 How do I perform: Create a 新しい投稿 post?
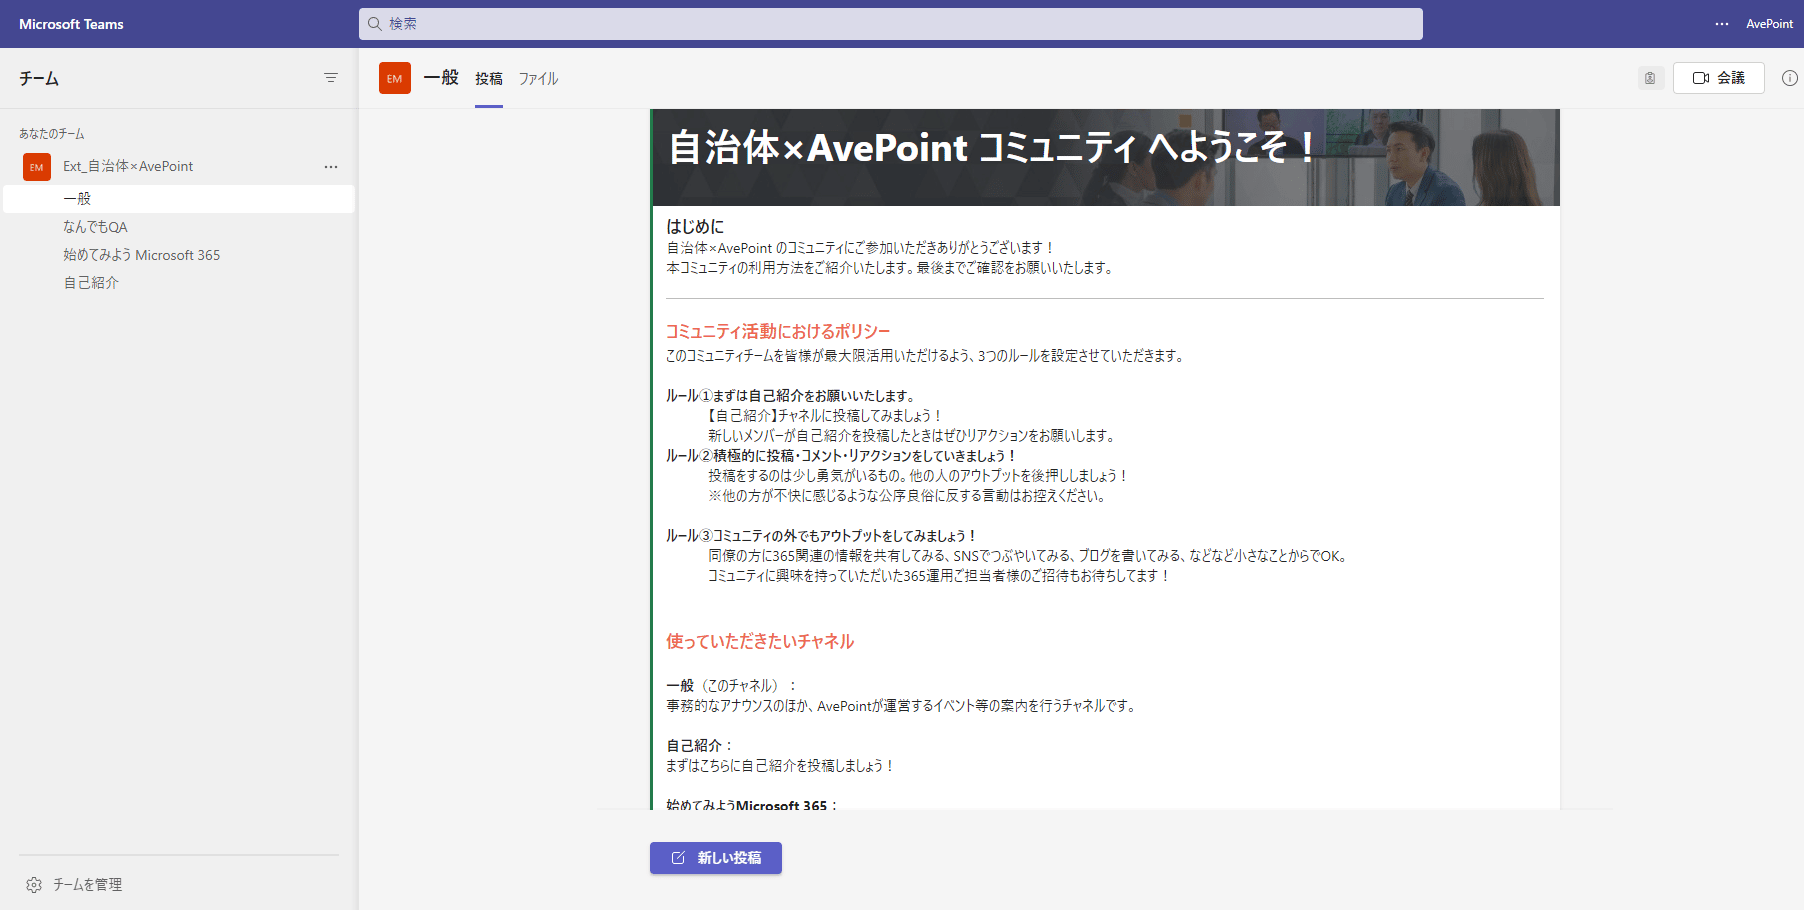[716, 858]
